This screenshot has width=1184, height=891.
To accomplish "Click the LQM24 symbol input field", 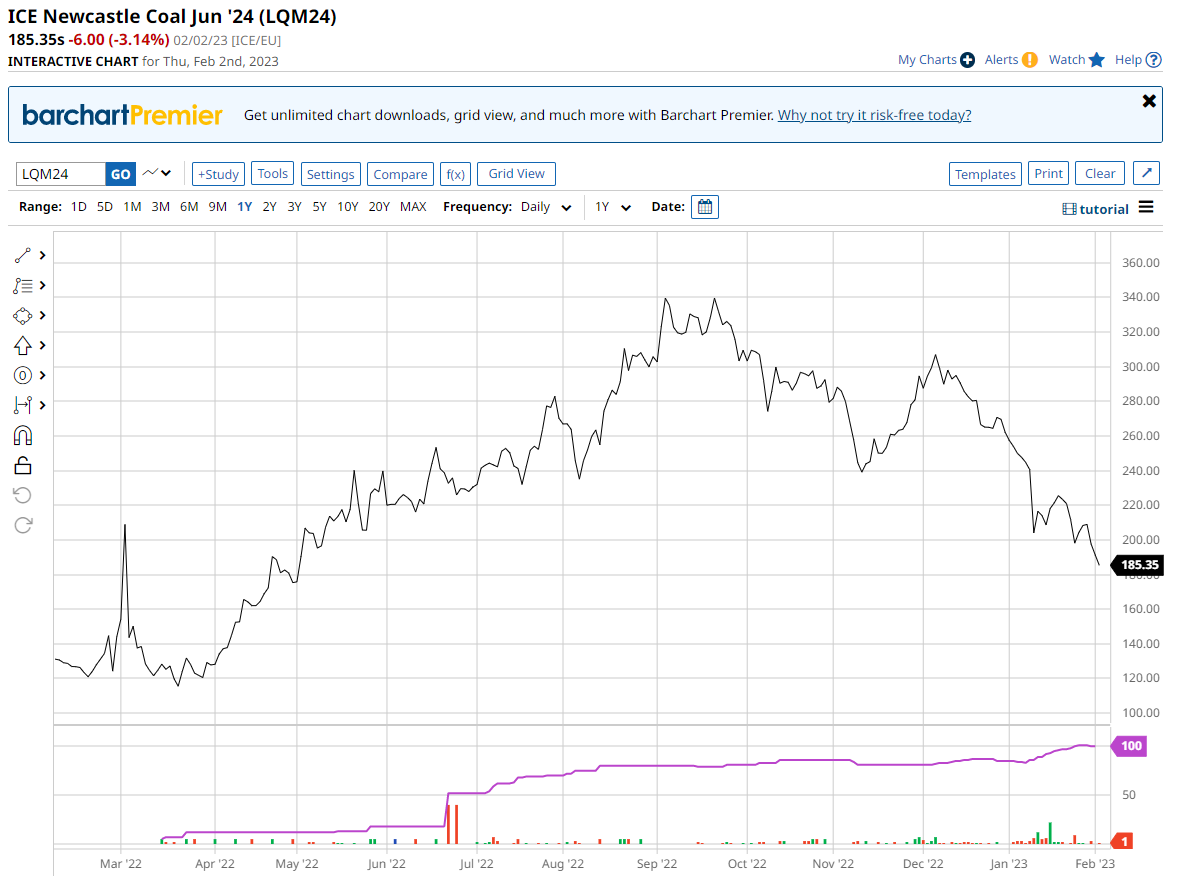I will pos(60,174).
